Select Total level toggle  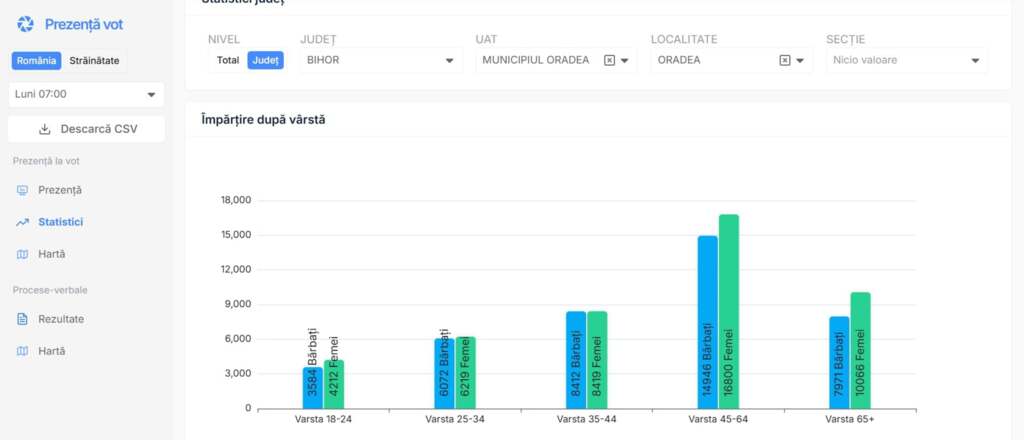click(228, 60)
